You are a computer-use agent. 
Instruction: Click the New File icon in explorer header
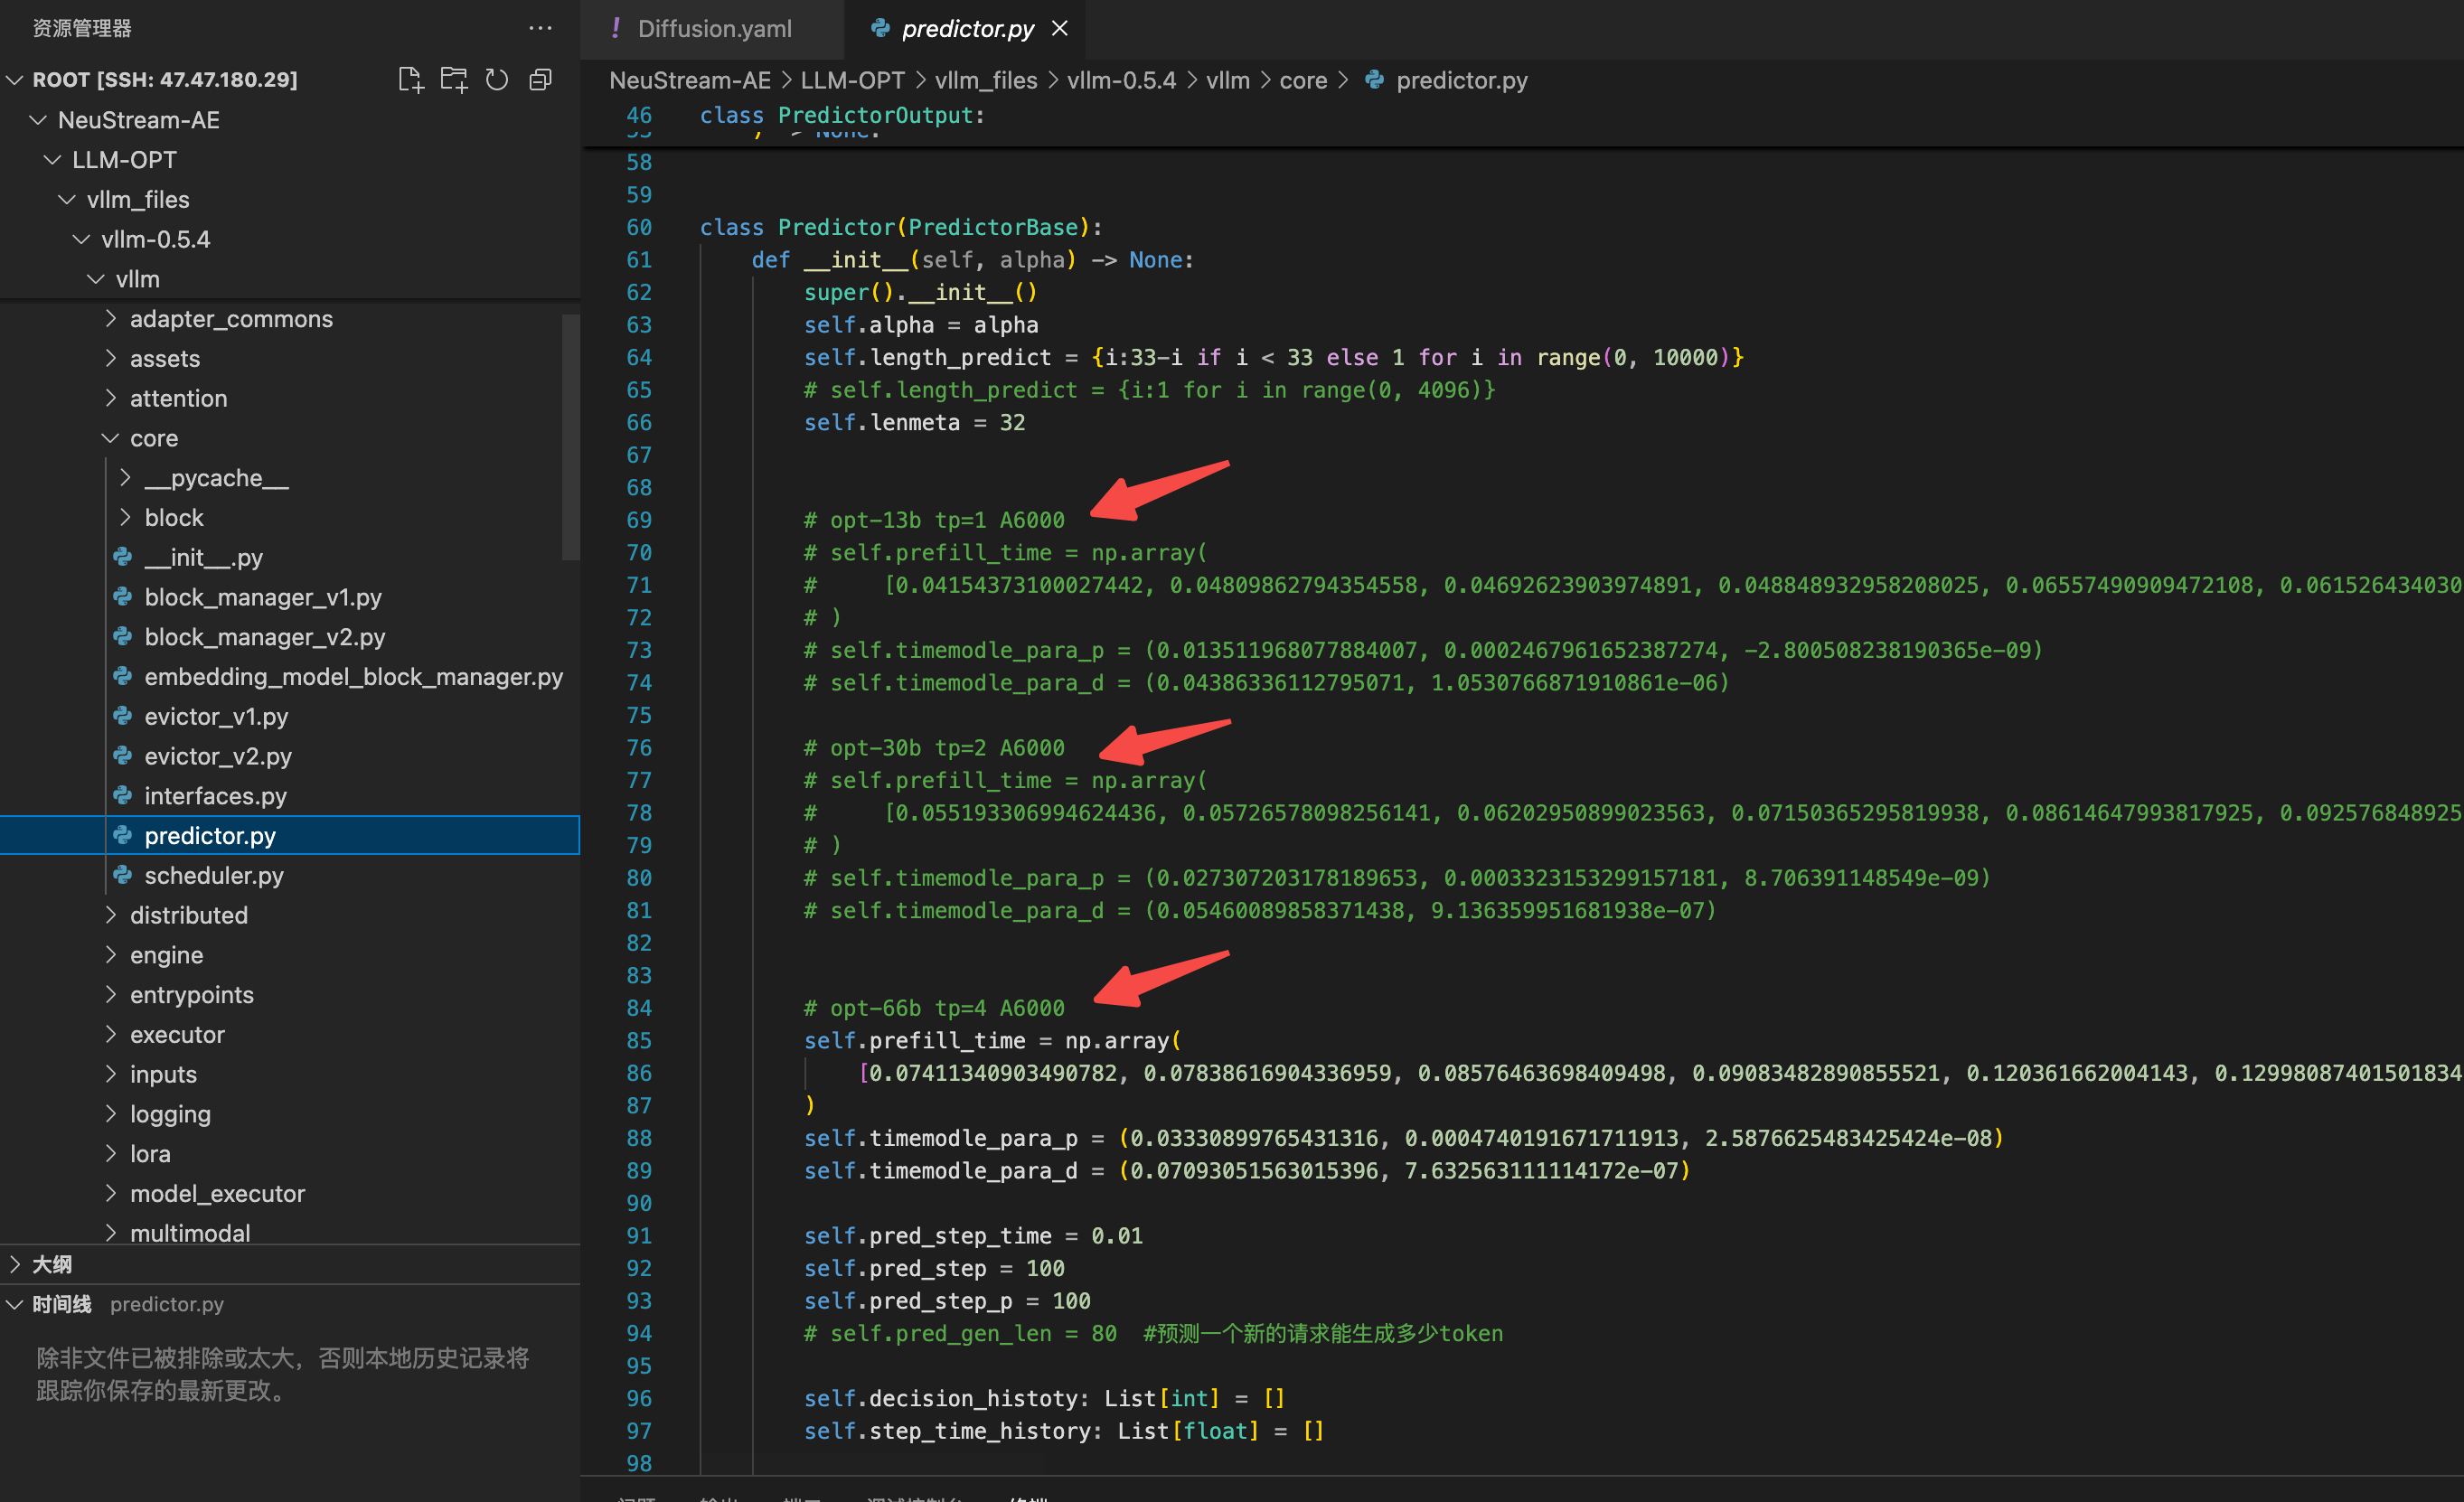pos(410,80)
